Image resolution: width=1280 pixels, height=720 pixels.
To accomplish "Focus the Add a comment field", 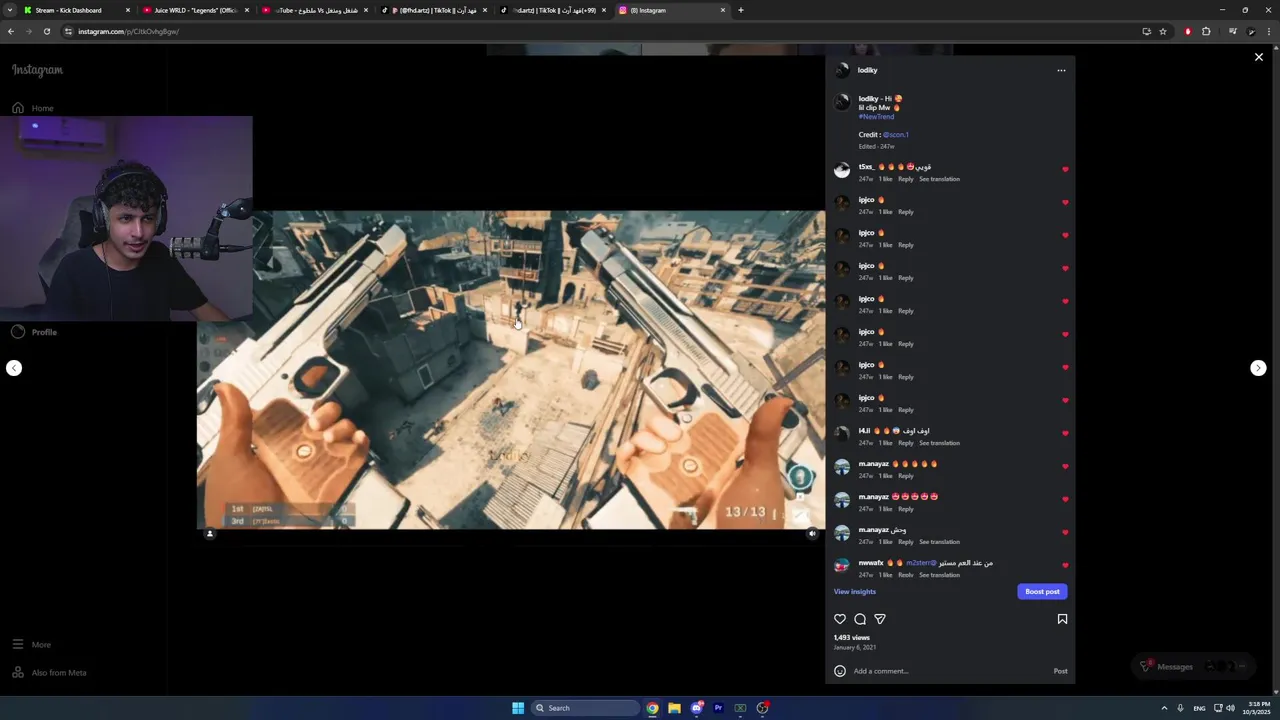I will (x=948, y=671).
